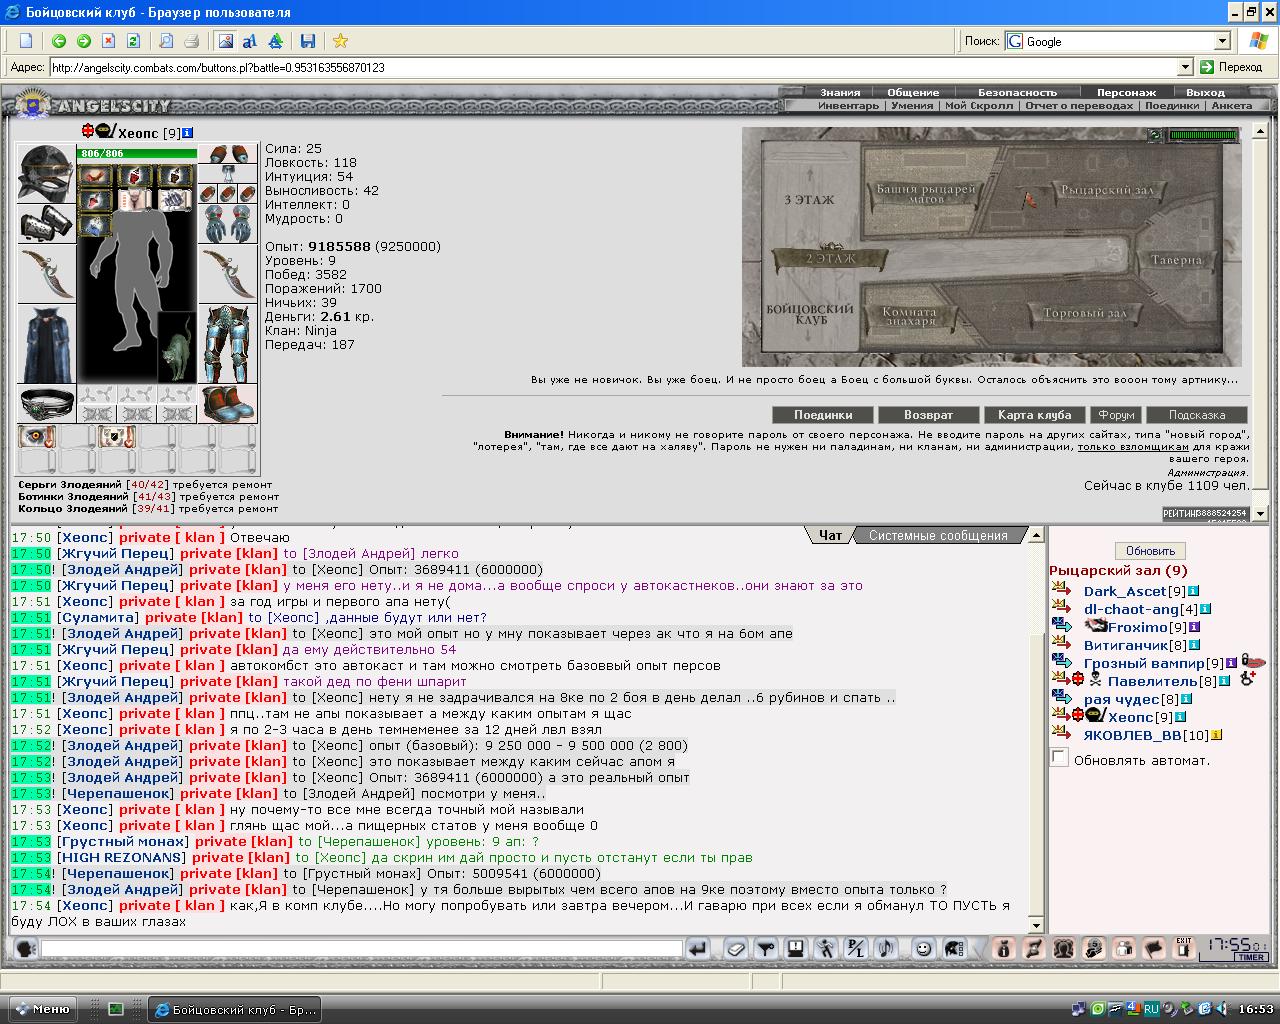The image size is (1280, 1024).
Task: Open the 'Безопасность' top menu
Action: 1017,92
